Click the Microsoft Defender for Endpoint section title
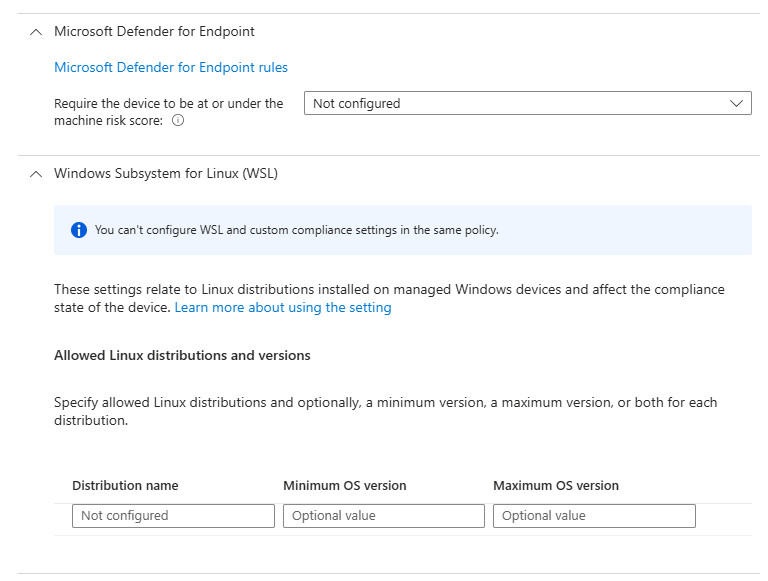768x581 pixels. click(154, 32)
